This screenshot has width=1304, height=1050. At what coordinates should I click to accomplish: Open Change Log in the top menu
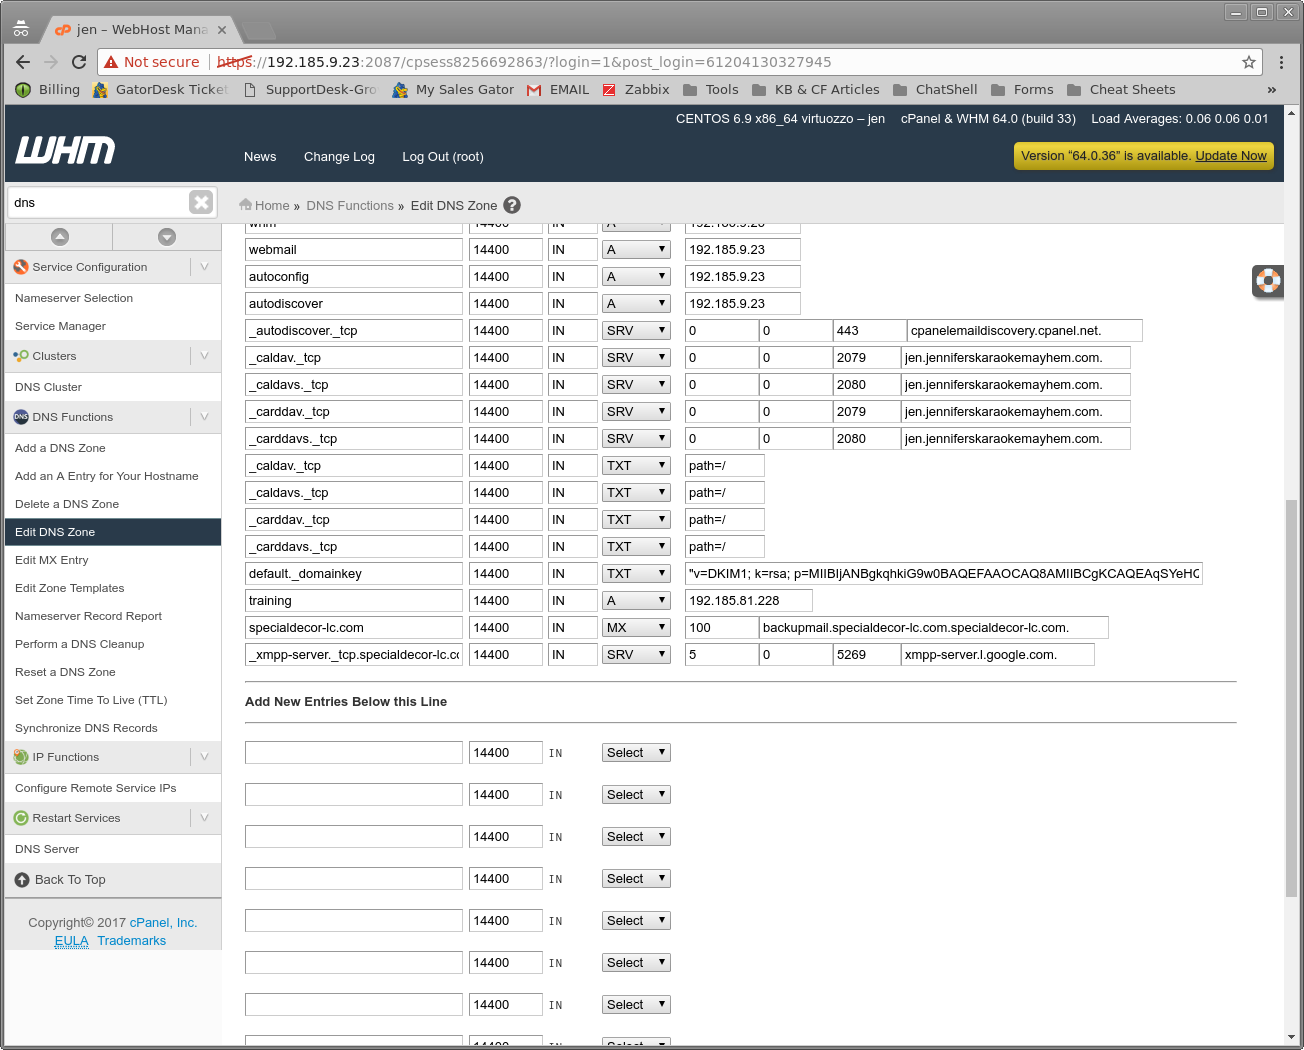[x=339, y=157]
